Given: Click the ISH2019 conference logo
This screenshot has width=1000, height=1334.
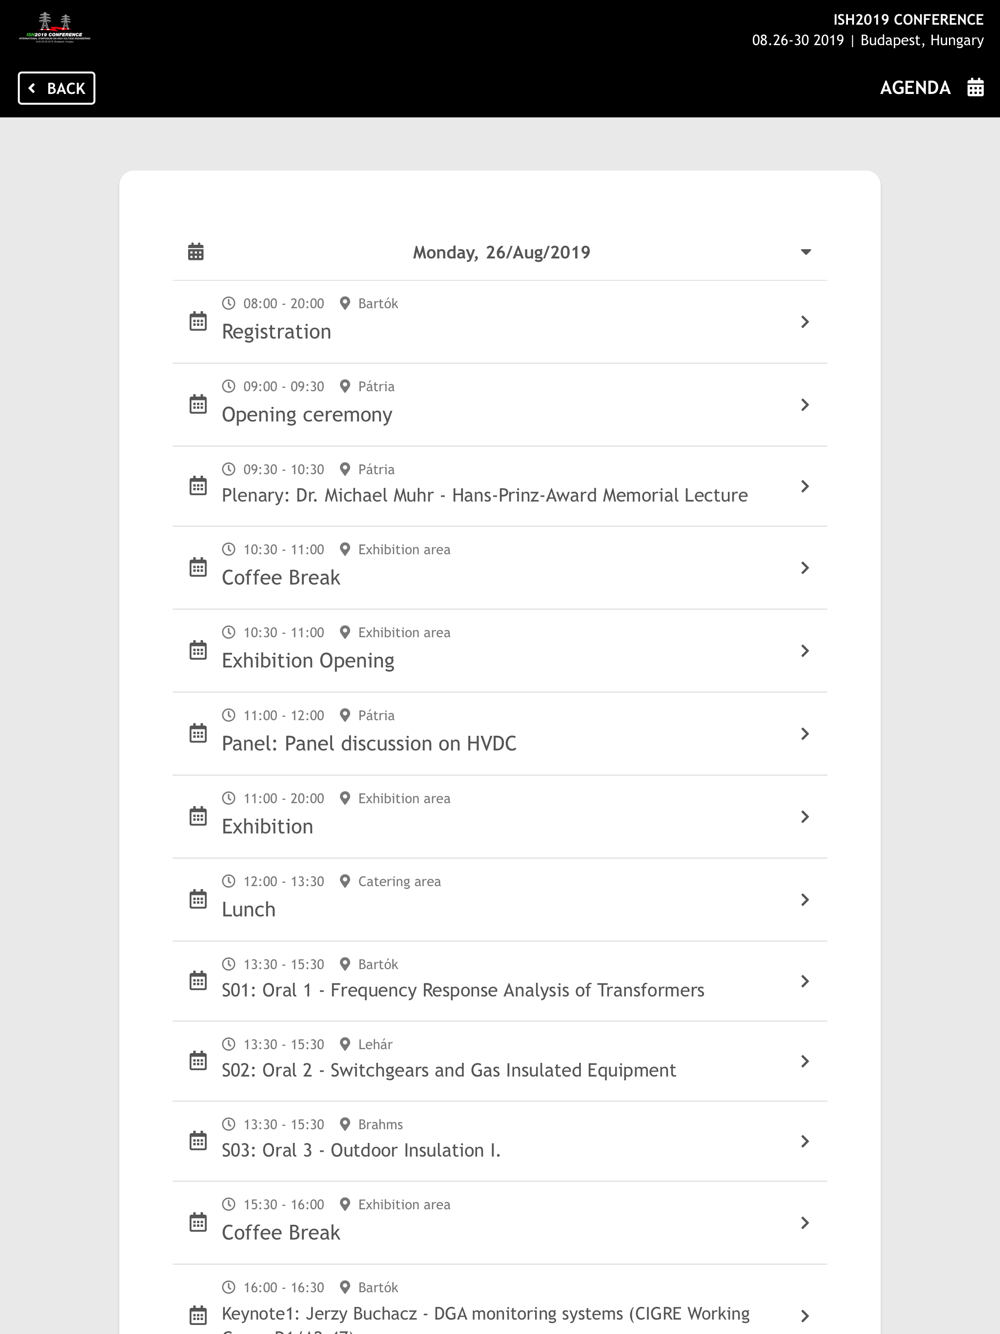Looking at the screenshot, I should tap(55, 27).
